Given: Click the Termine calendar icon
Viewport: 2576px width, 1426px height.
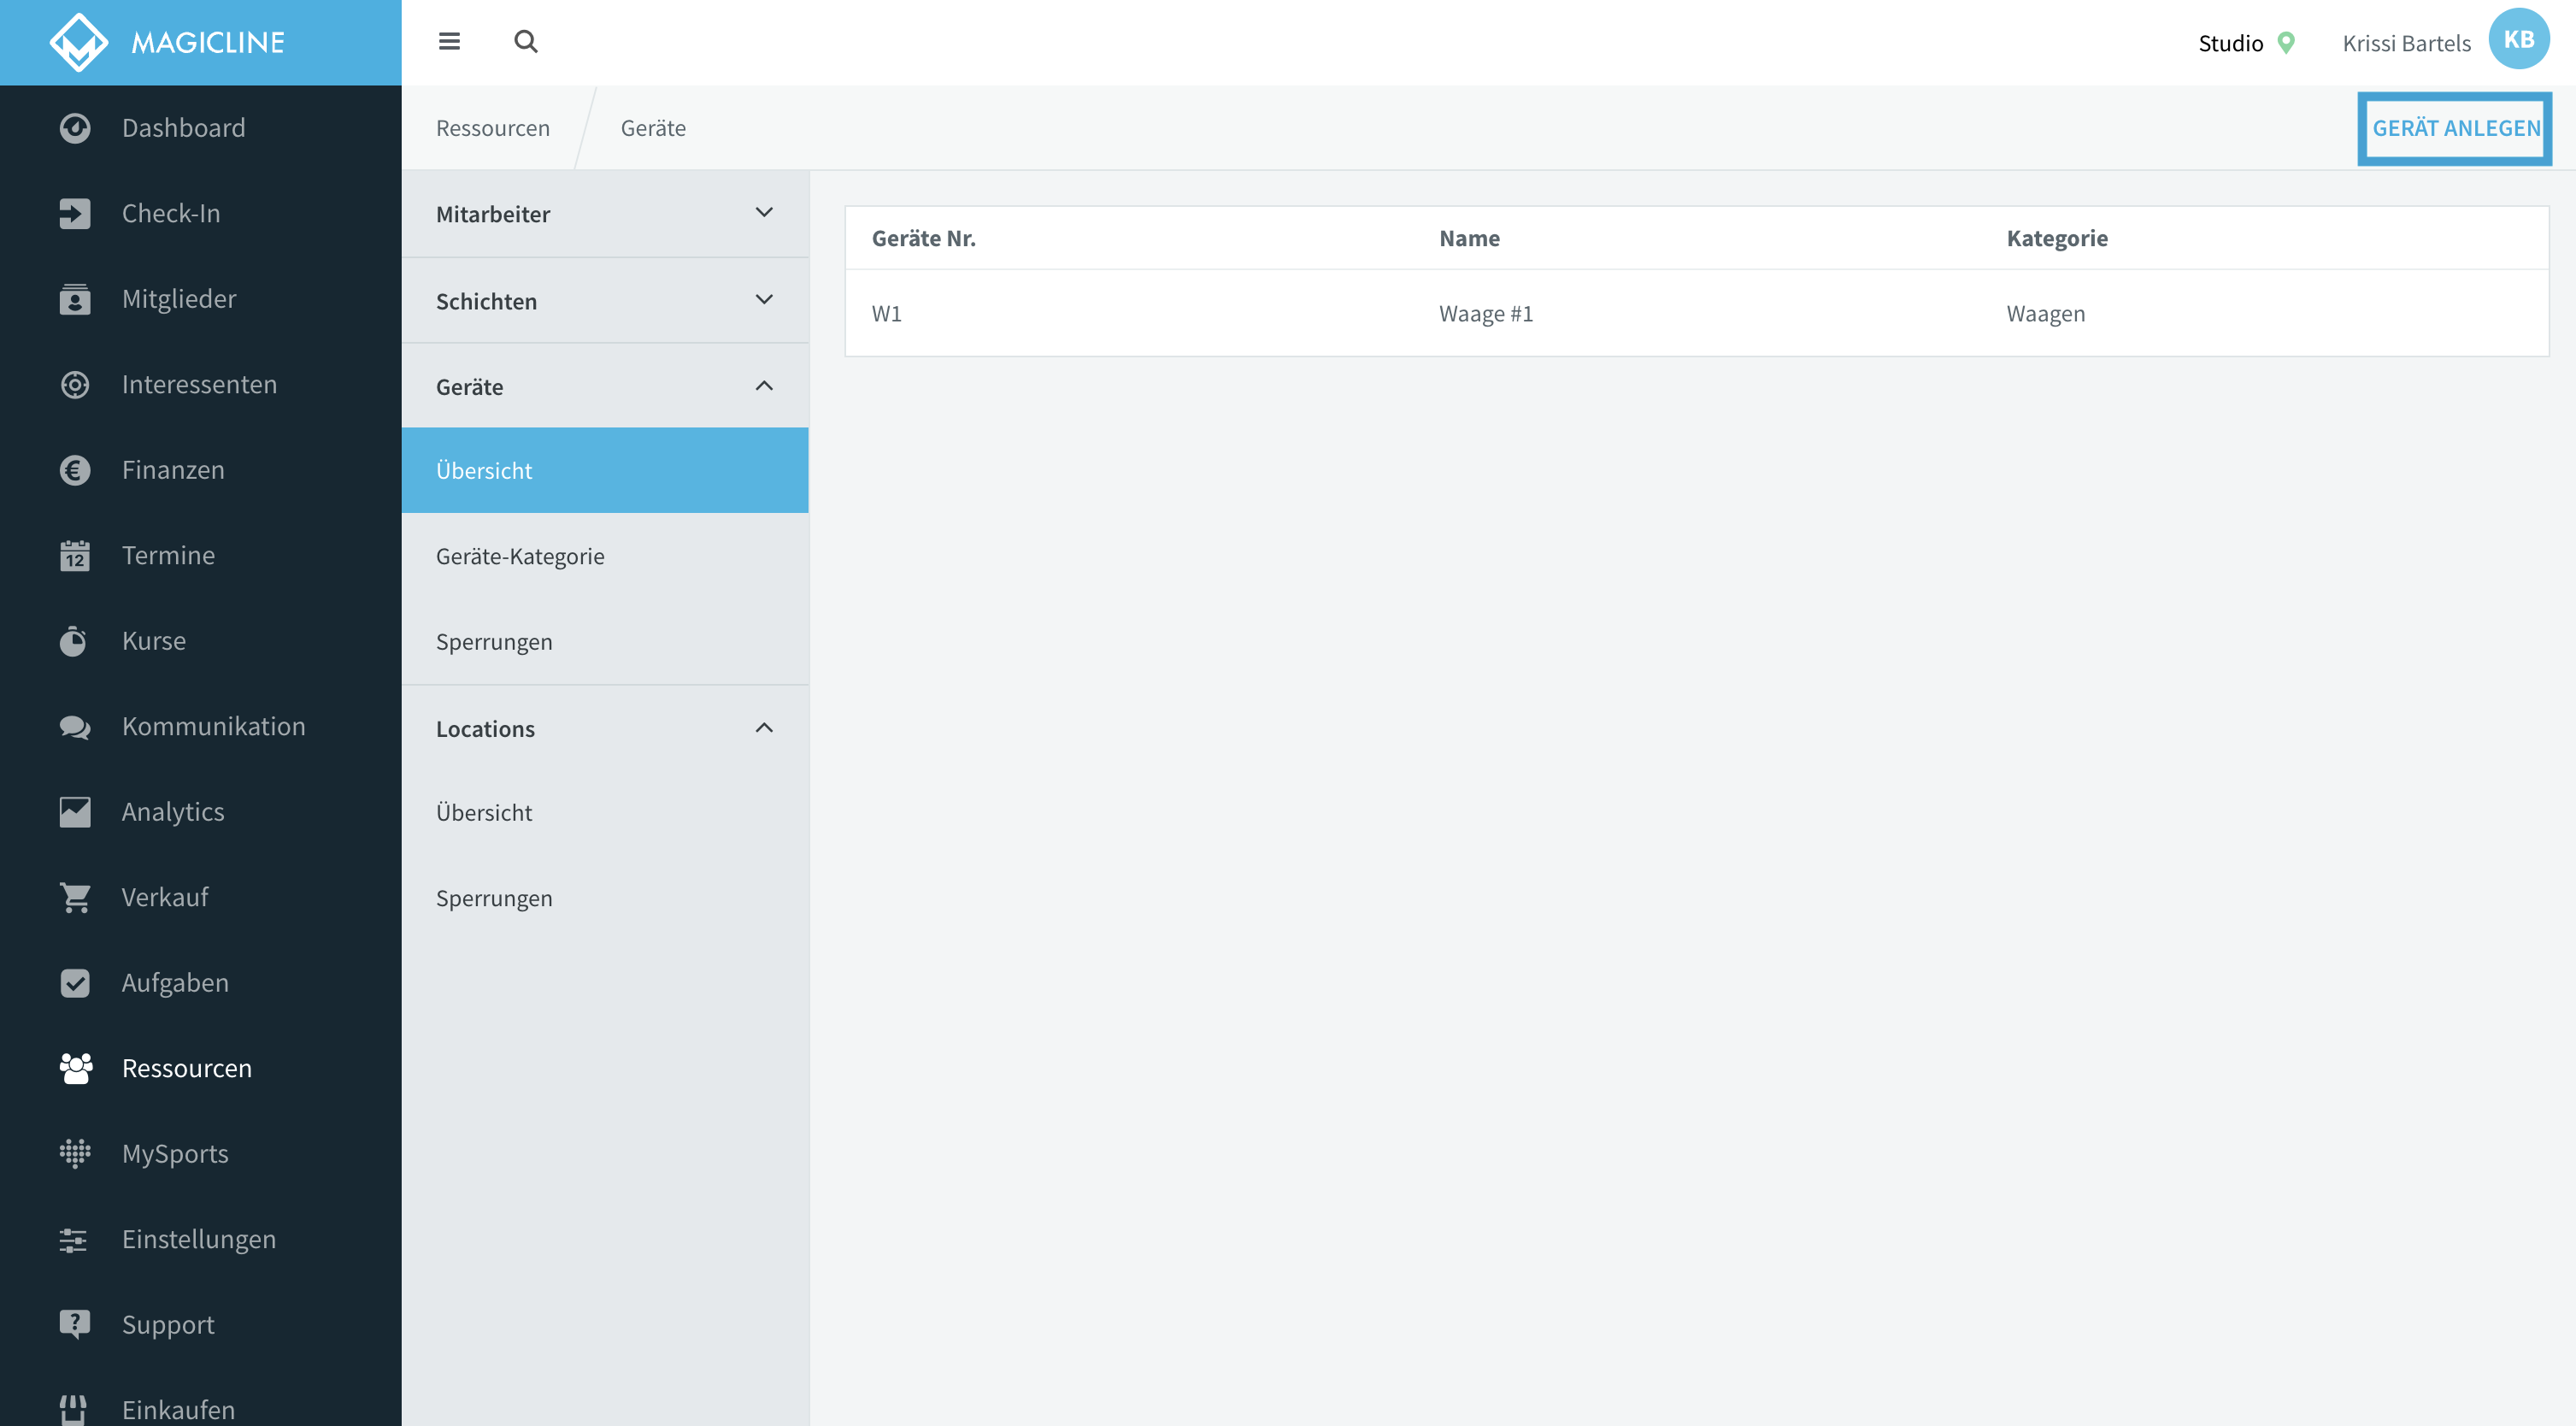Looking at the screenshot, I should coord(75,555).
